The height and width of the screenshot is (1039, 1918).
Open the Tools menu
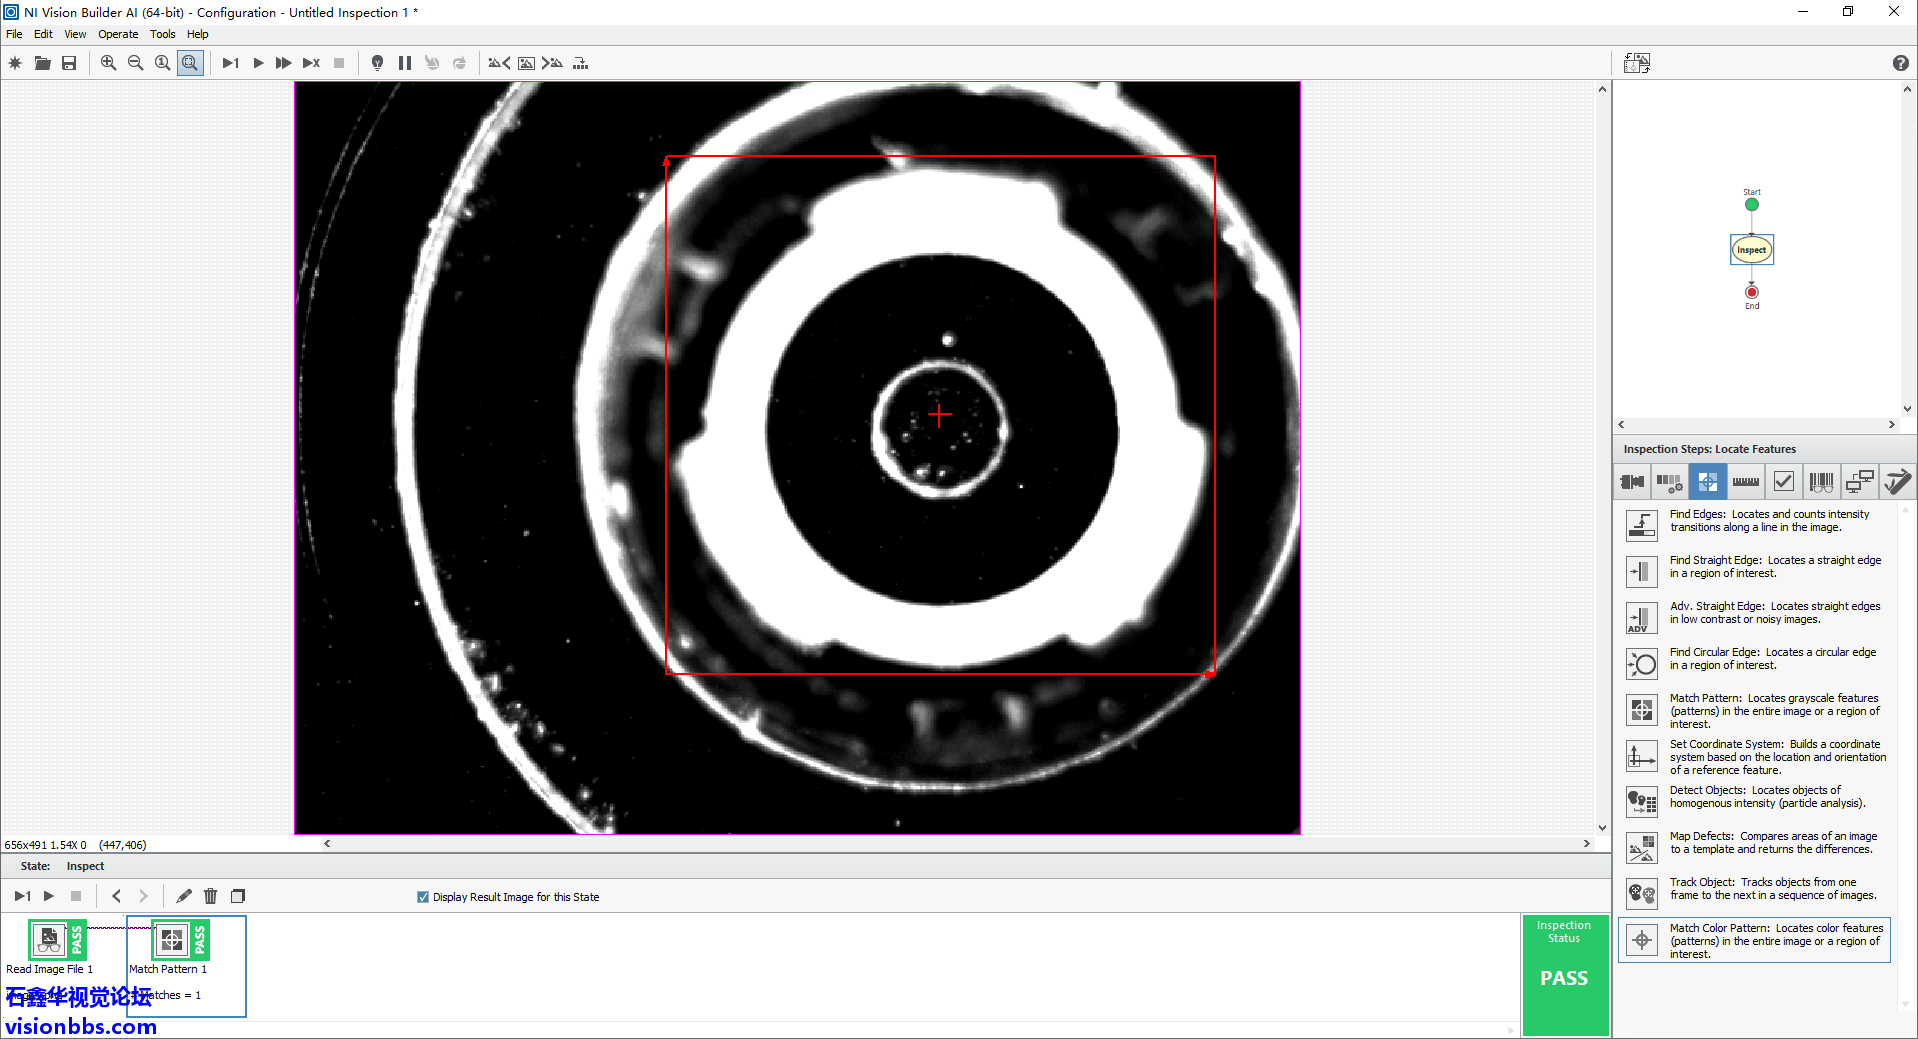coord(162,34)
